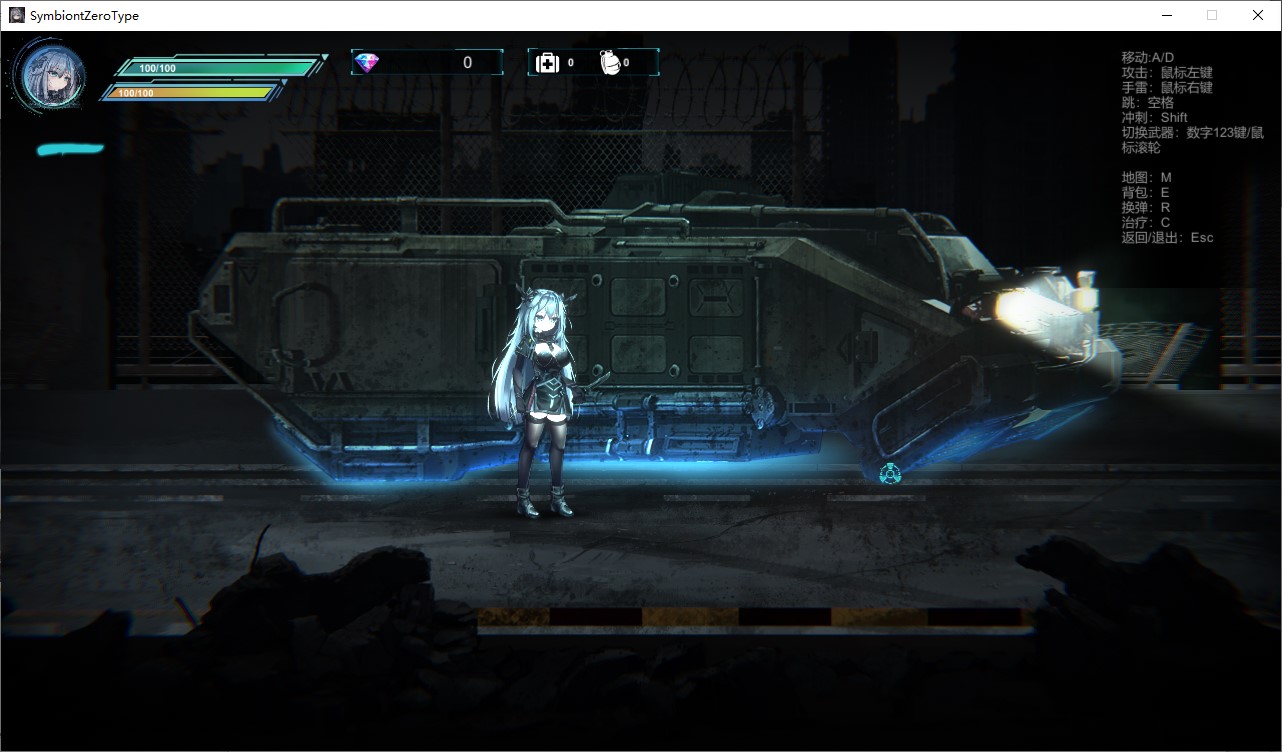Click the "移动:A/D" help line
The width and height of the screenshot is (1282, 752).
pos(1148,57)
